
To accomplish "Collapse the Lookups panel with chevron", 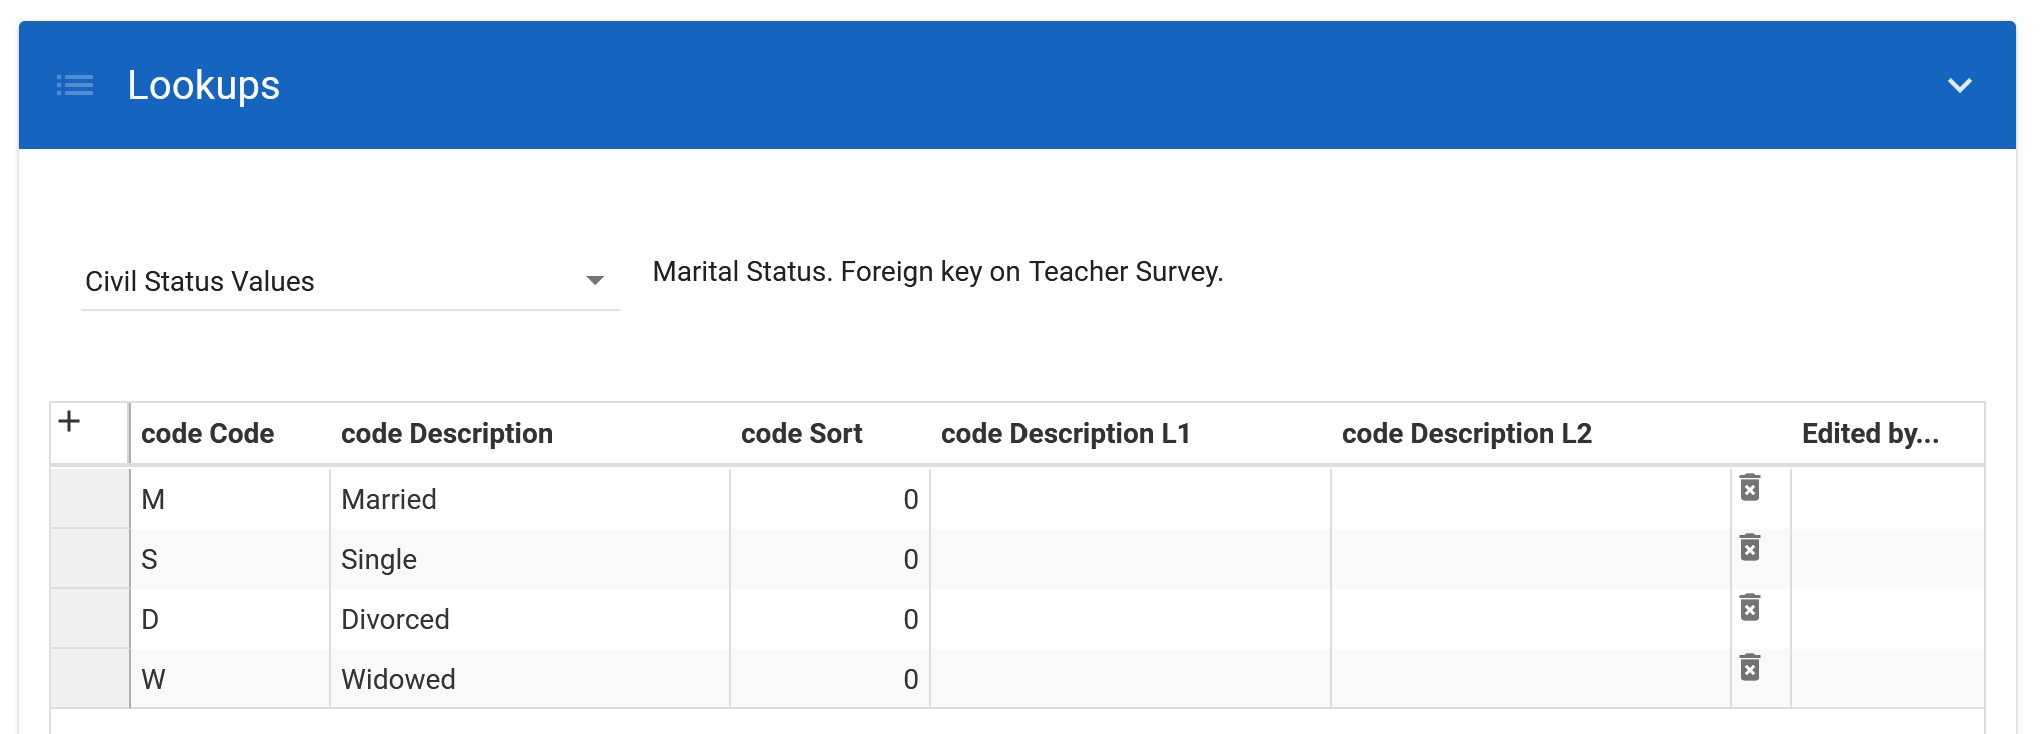I will tap(1959, 86).
